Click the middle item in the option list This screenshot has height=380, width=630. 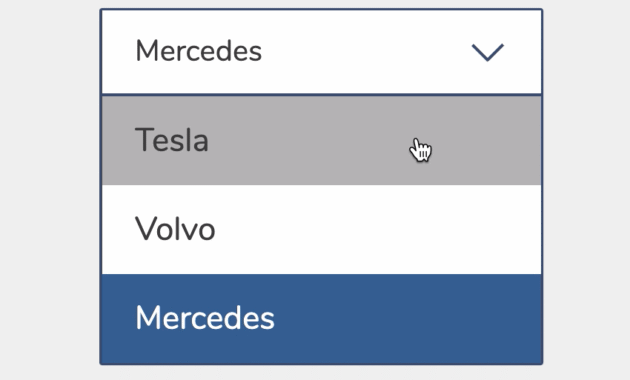[x=321, y=229]
